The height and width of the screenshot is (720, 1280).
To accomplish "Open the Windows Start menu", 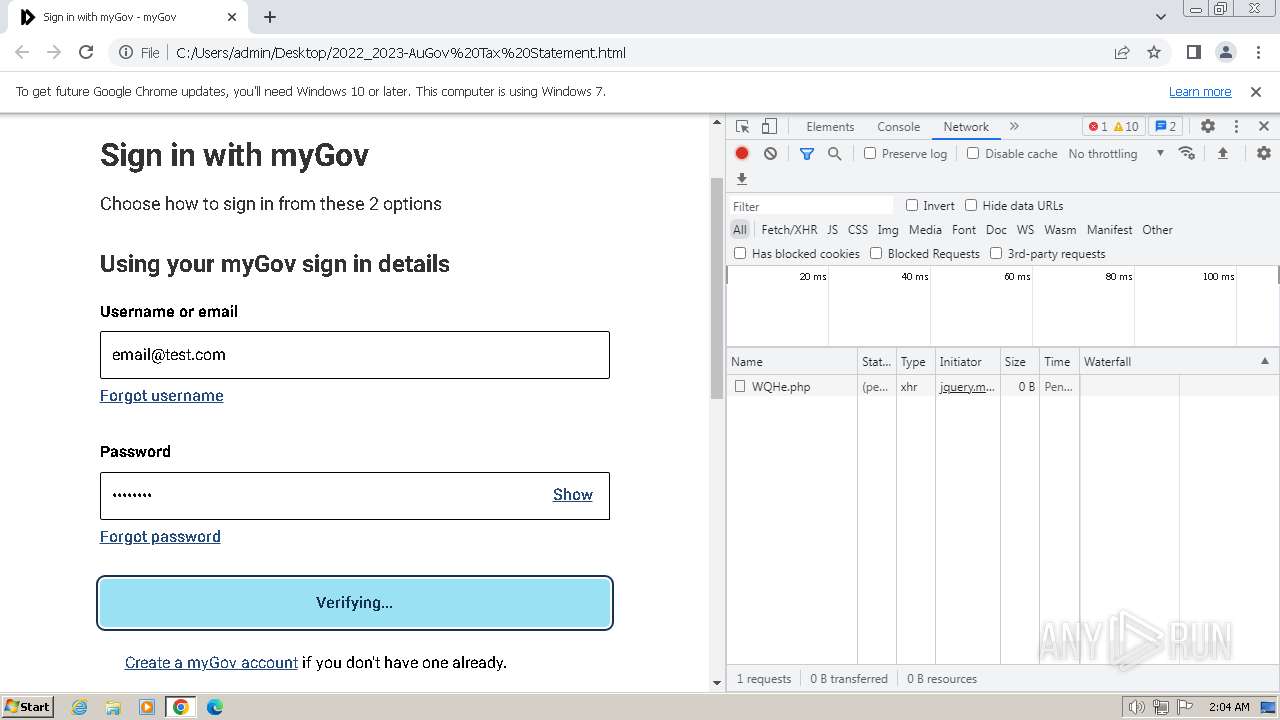I will tap(27, 707).
